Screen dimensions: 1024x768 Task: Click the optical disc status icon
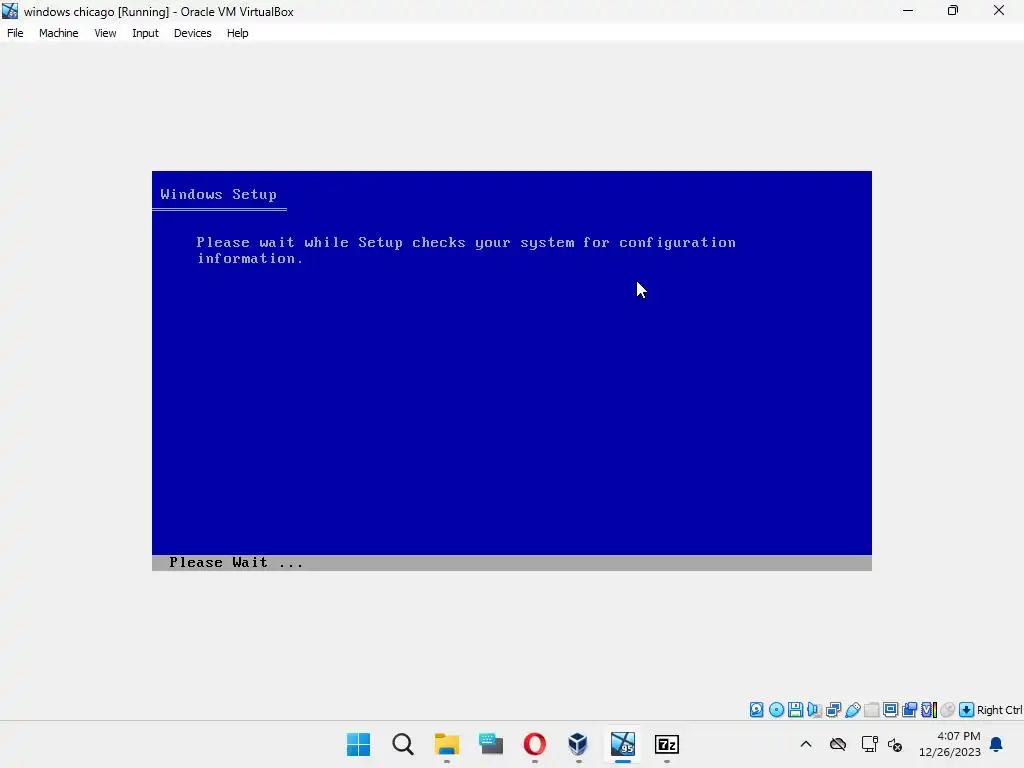[776, 710]
